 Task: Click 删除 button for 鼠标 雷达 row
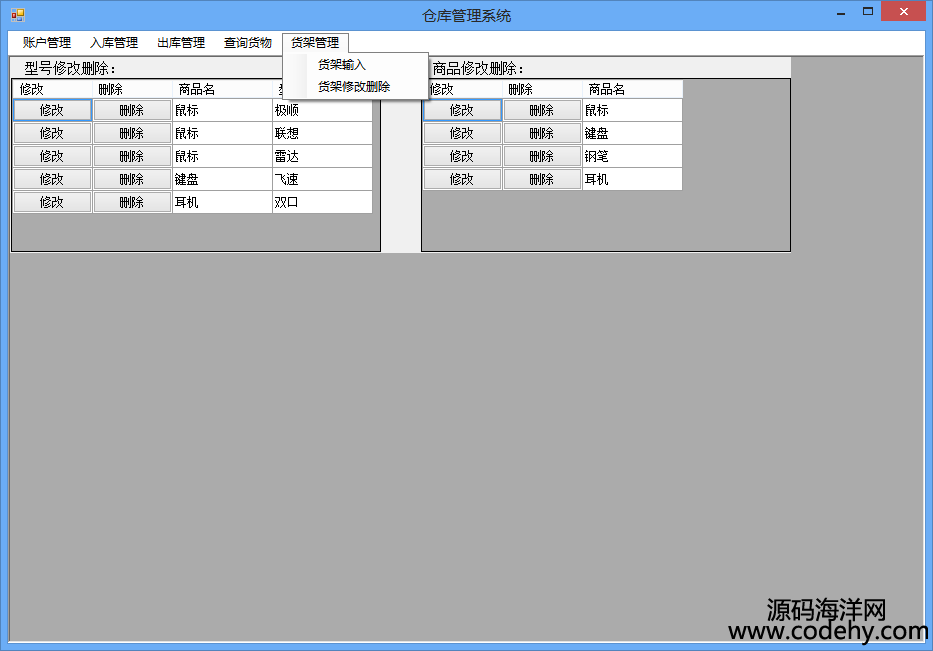coord(132,157)
